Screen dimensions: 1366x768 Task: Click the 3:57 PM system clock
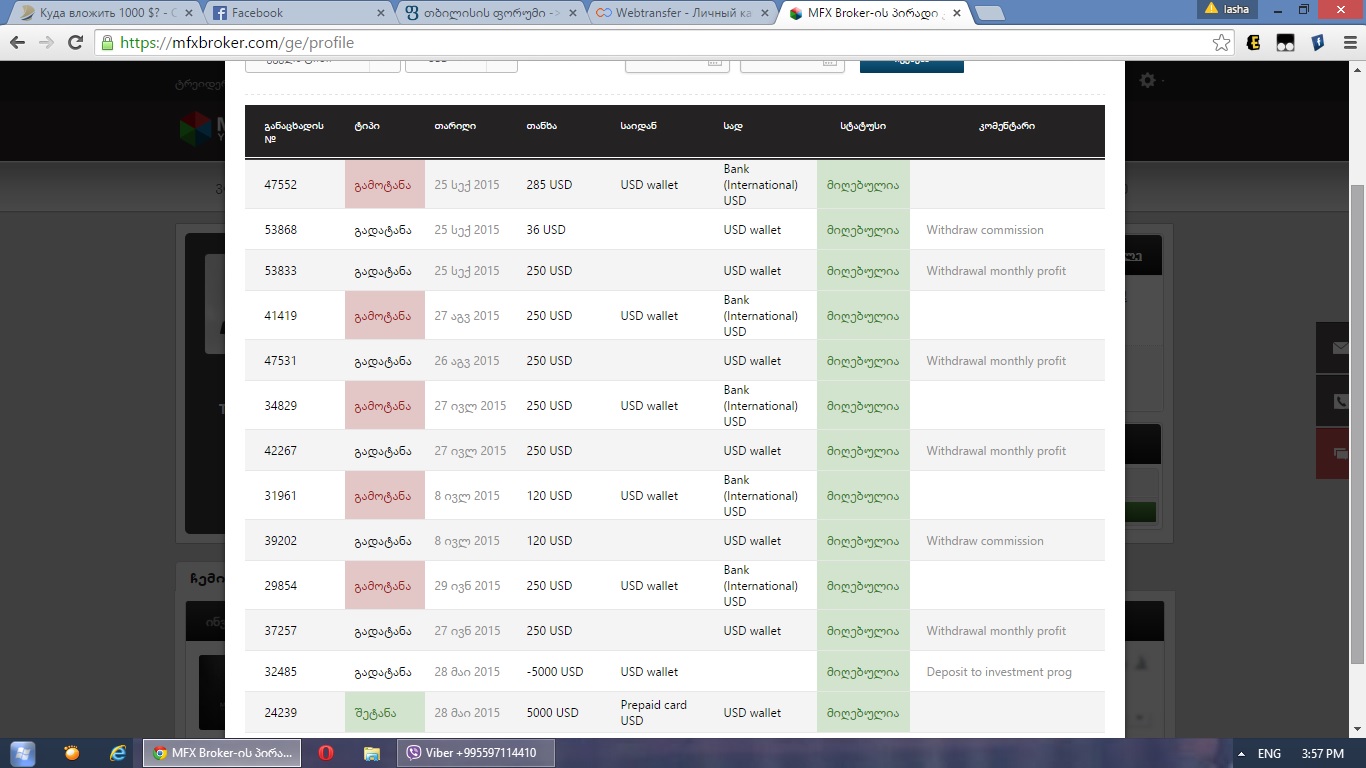click(x=1322, y=753)
